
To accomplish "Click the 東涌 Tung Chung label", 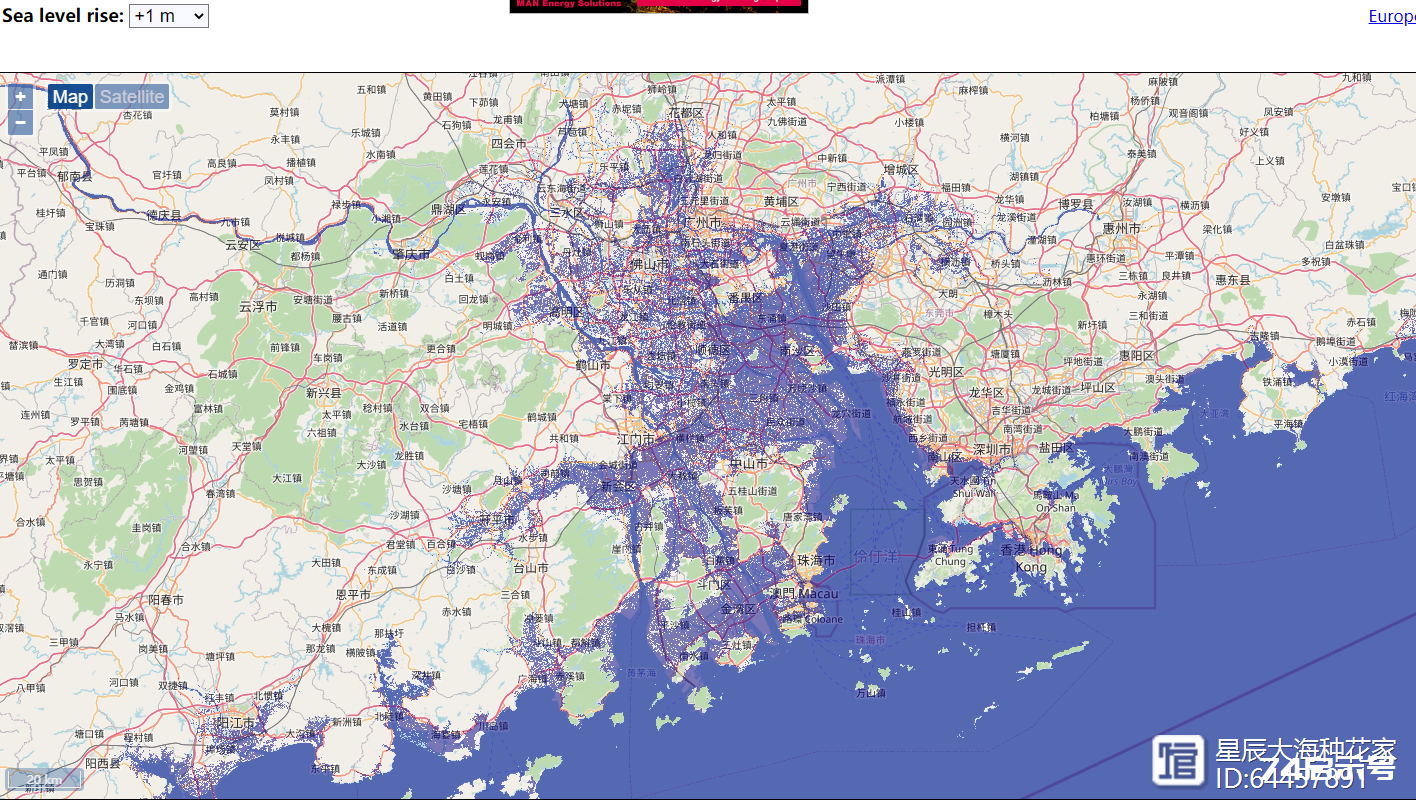I will tap(950, 555).
